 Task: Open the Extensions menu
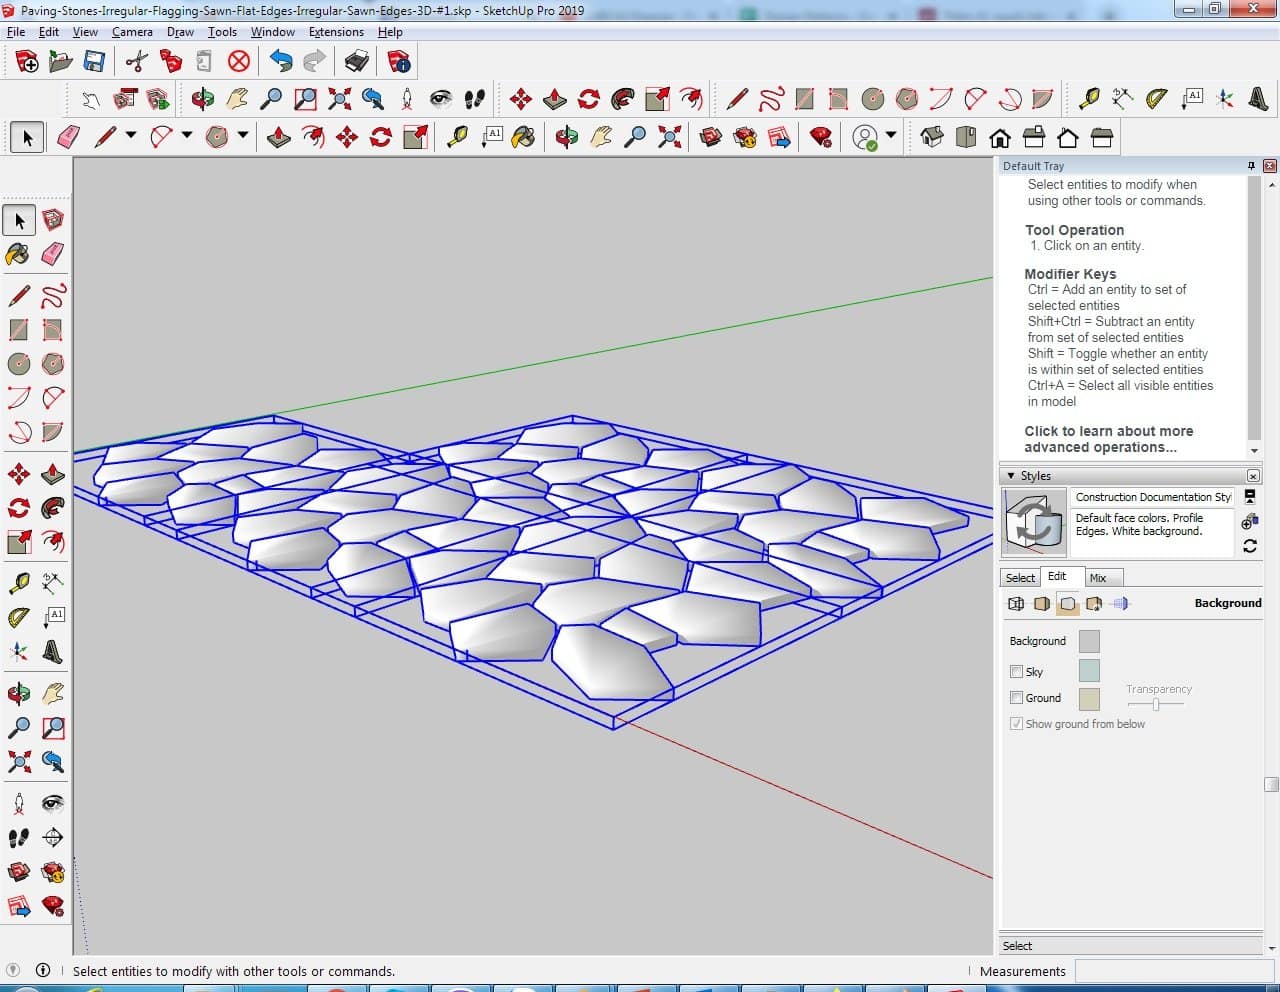tap(336, 32)
